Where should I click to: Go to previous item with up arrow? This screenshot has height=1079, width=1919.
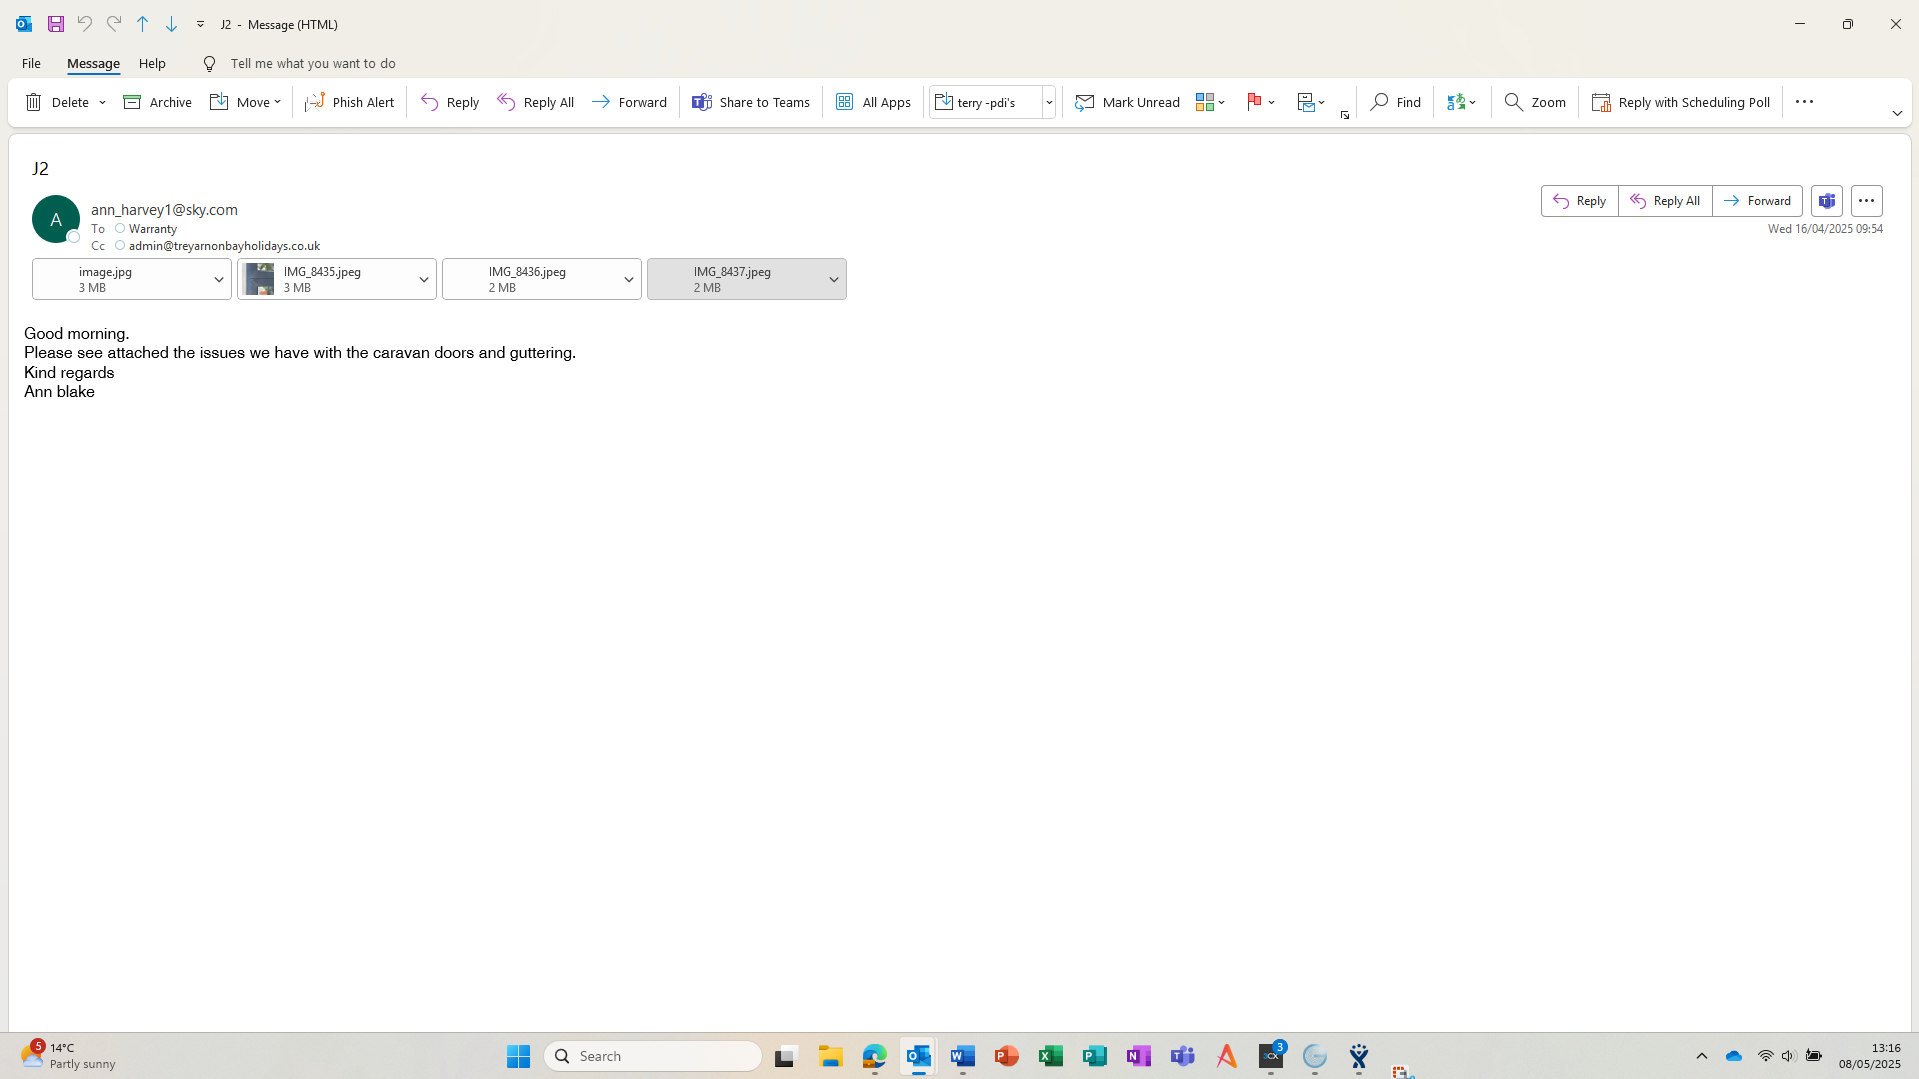(142, 24)
